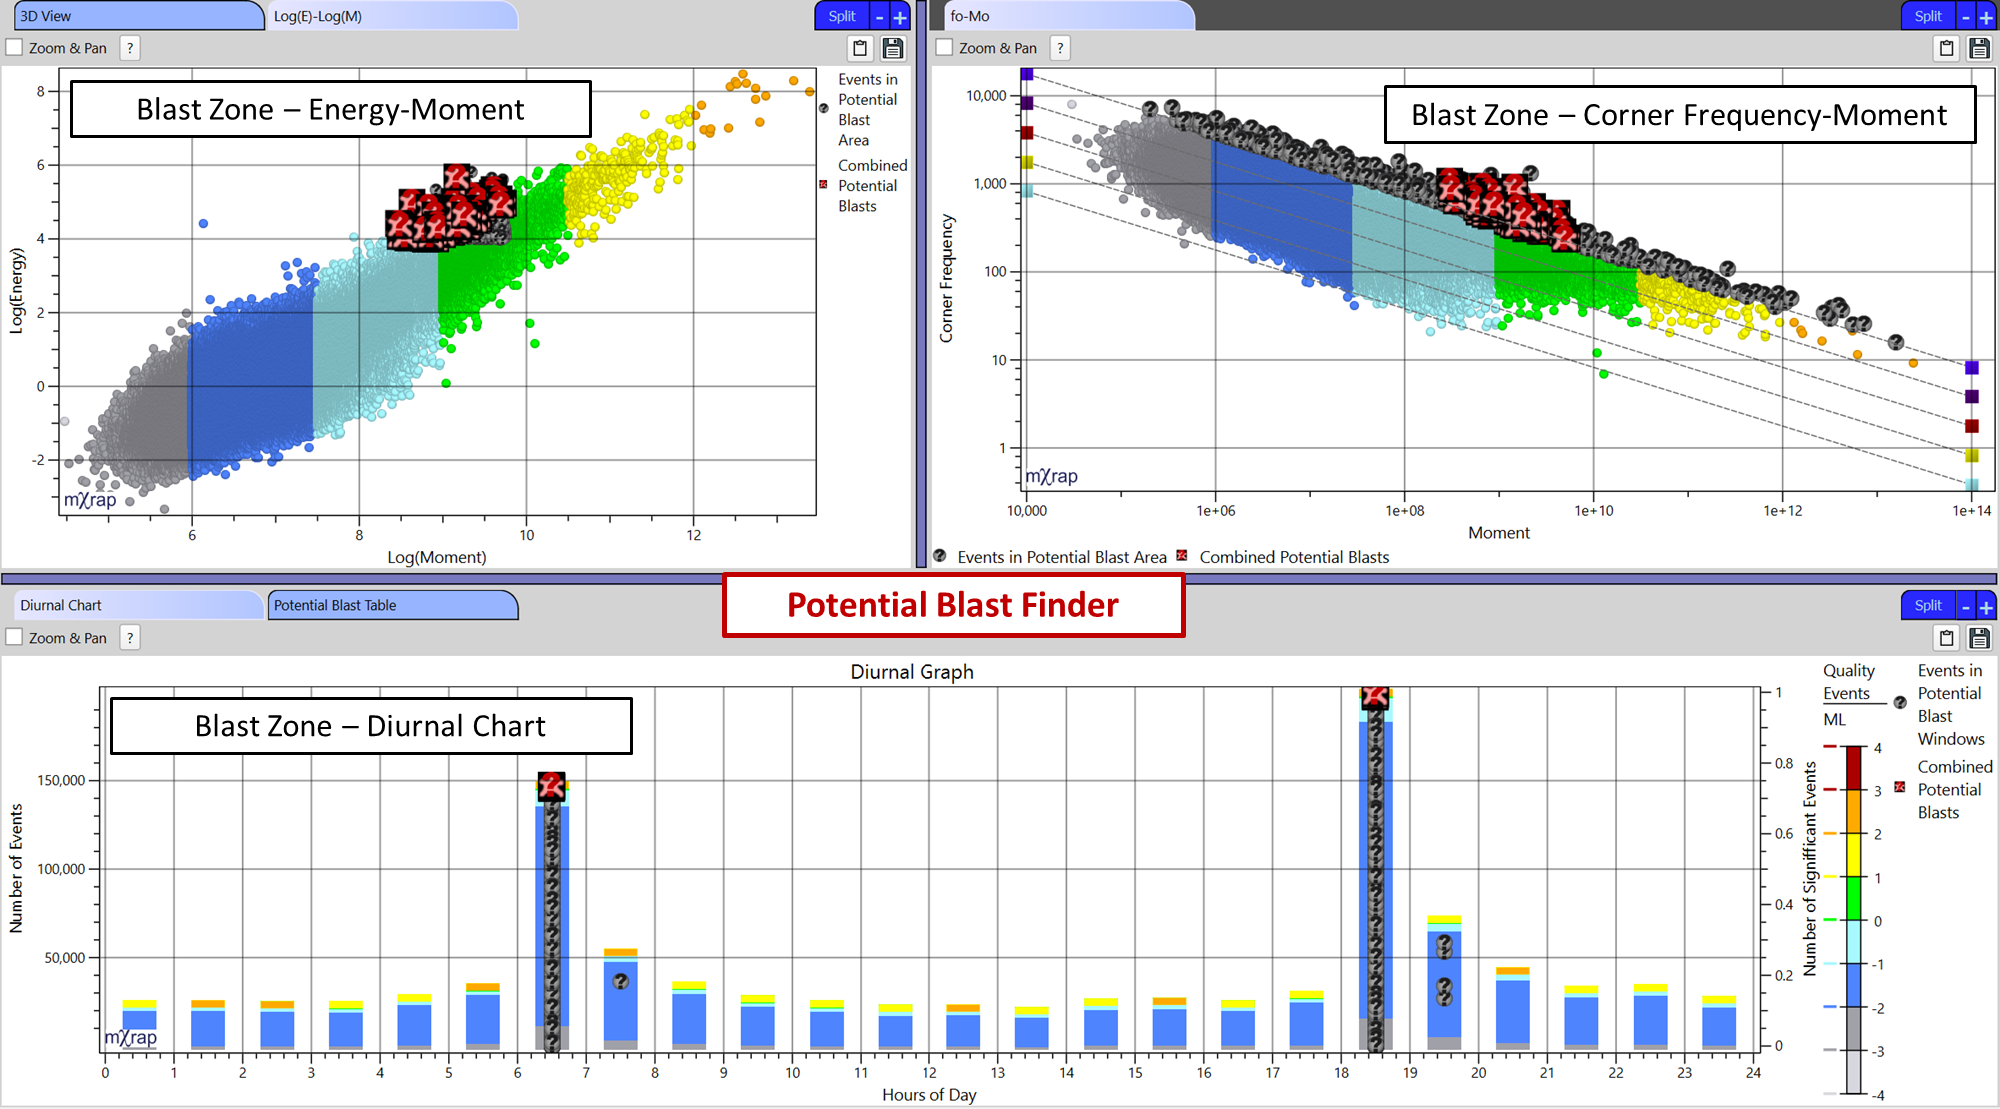This screenshot has width=2000, height=1109.
Task: Split the Energy-Moment panel
Action: pos(841,16)
